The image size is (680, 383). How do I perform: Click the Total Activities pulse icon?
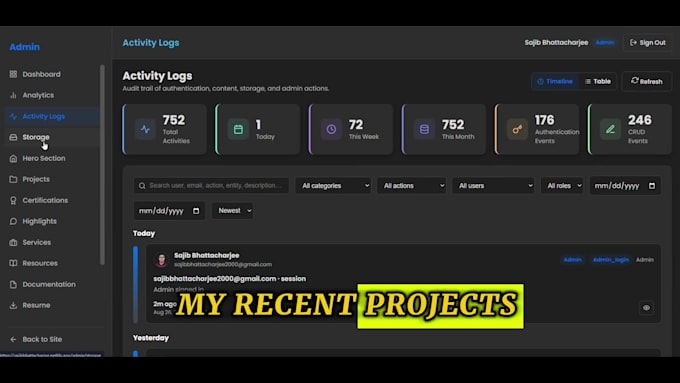point(145,129)
